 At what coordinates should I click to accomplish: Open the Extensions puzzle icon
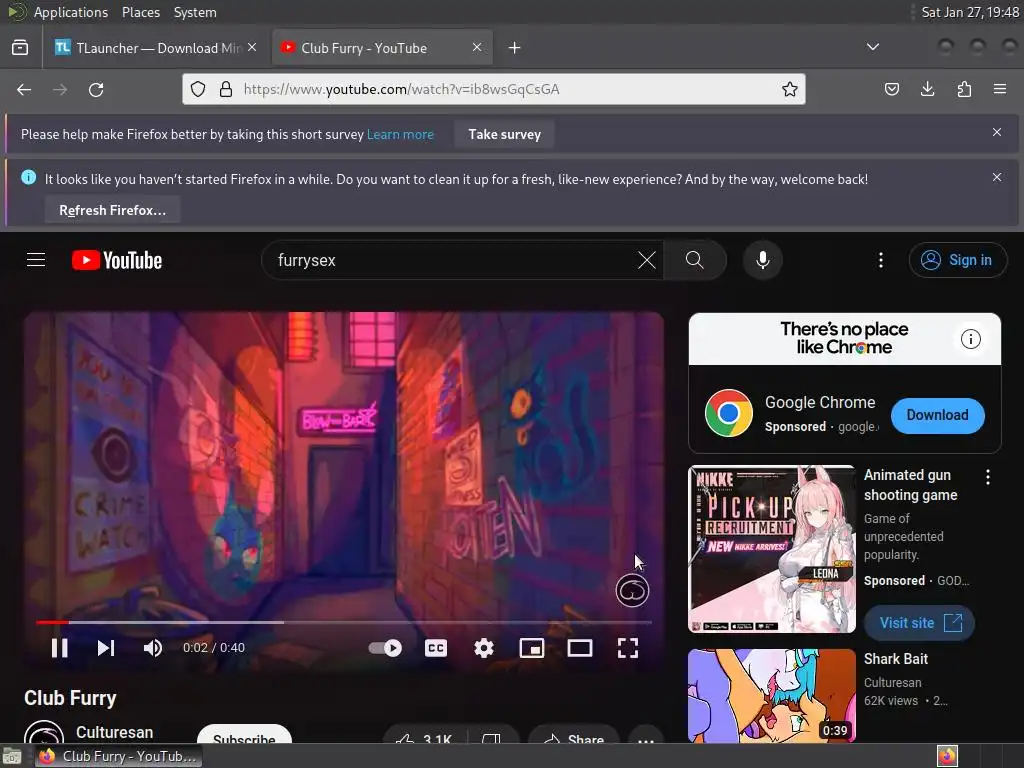964,89
